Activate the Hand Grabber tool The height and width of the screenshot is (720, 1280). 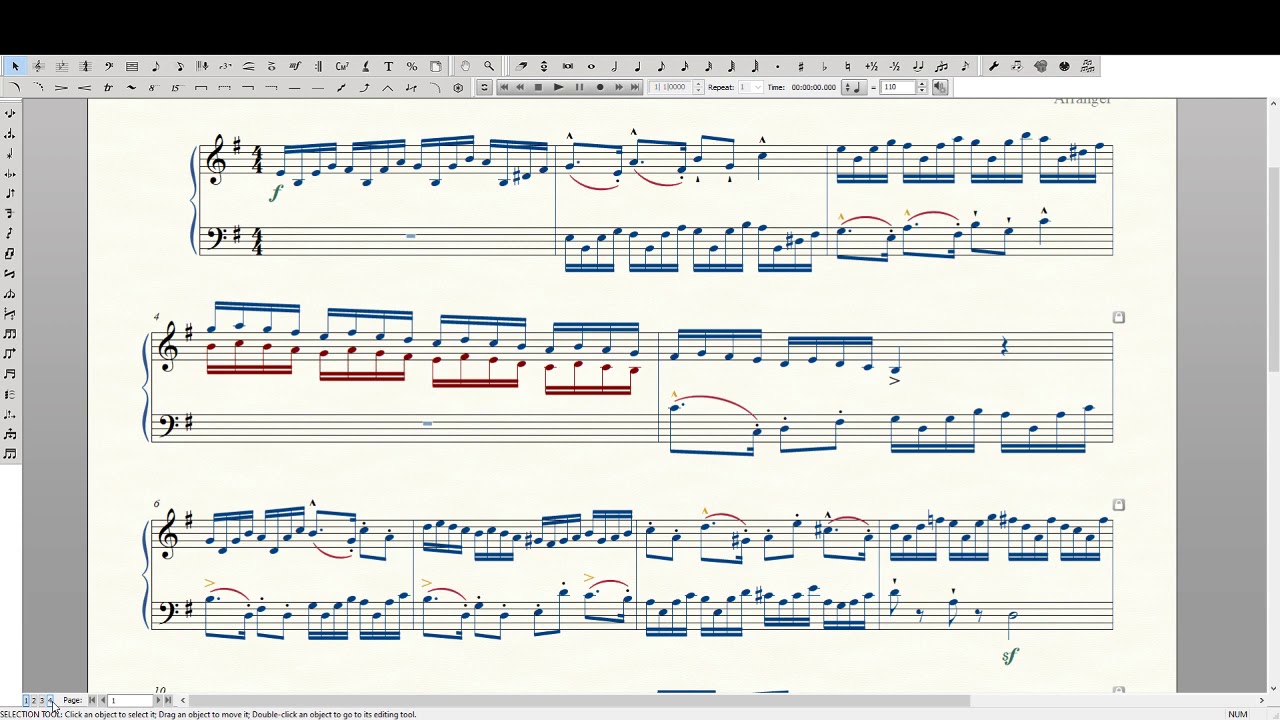tap(466, 66)
